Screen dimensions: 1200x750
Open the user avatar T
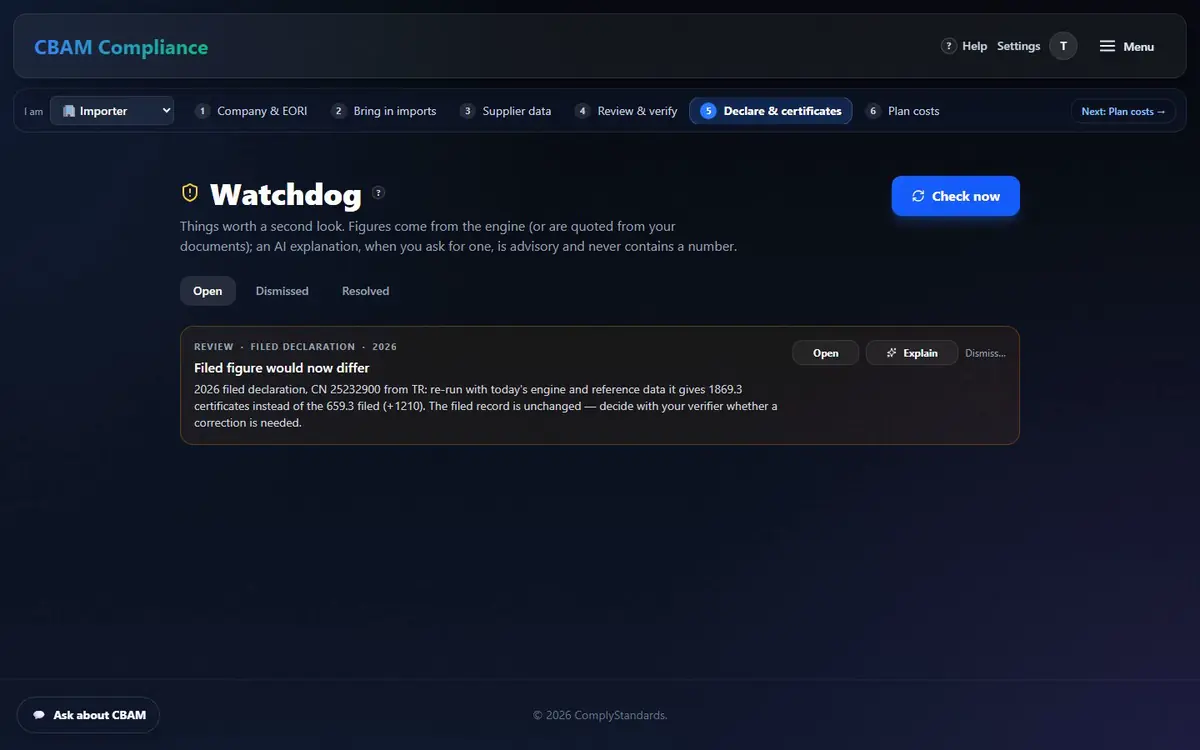click(x=1063, y=46)
